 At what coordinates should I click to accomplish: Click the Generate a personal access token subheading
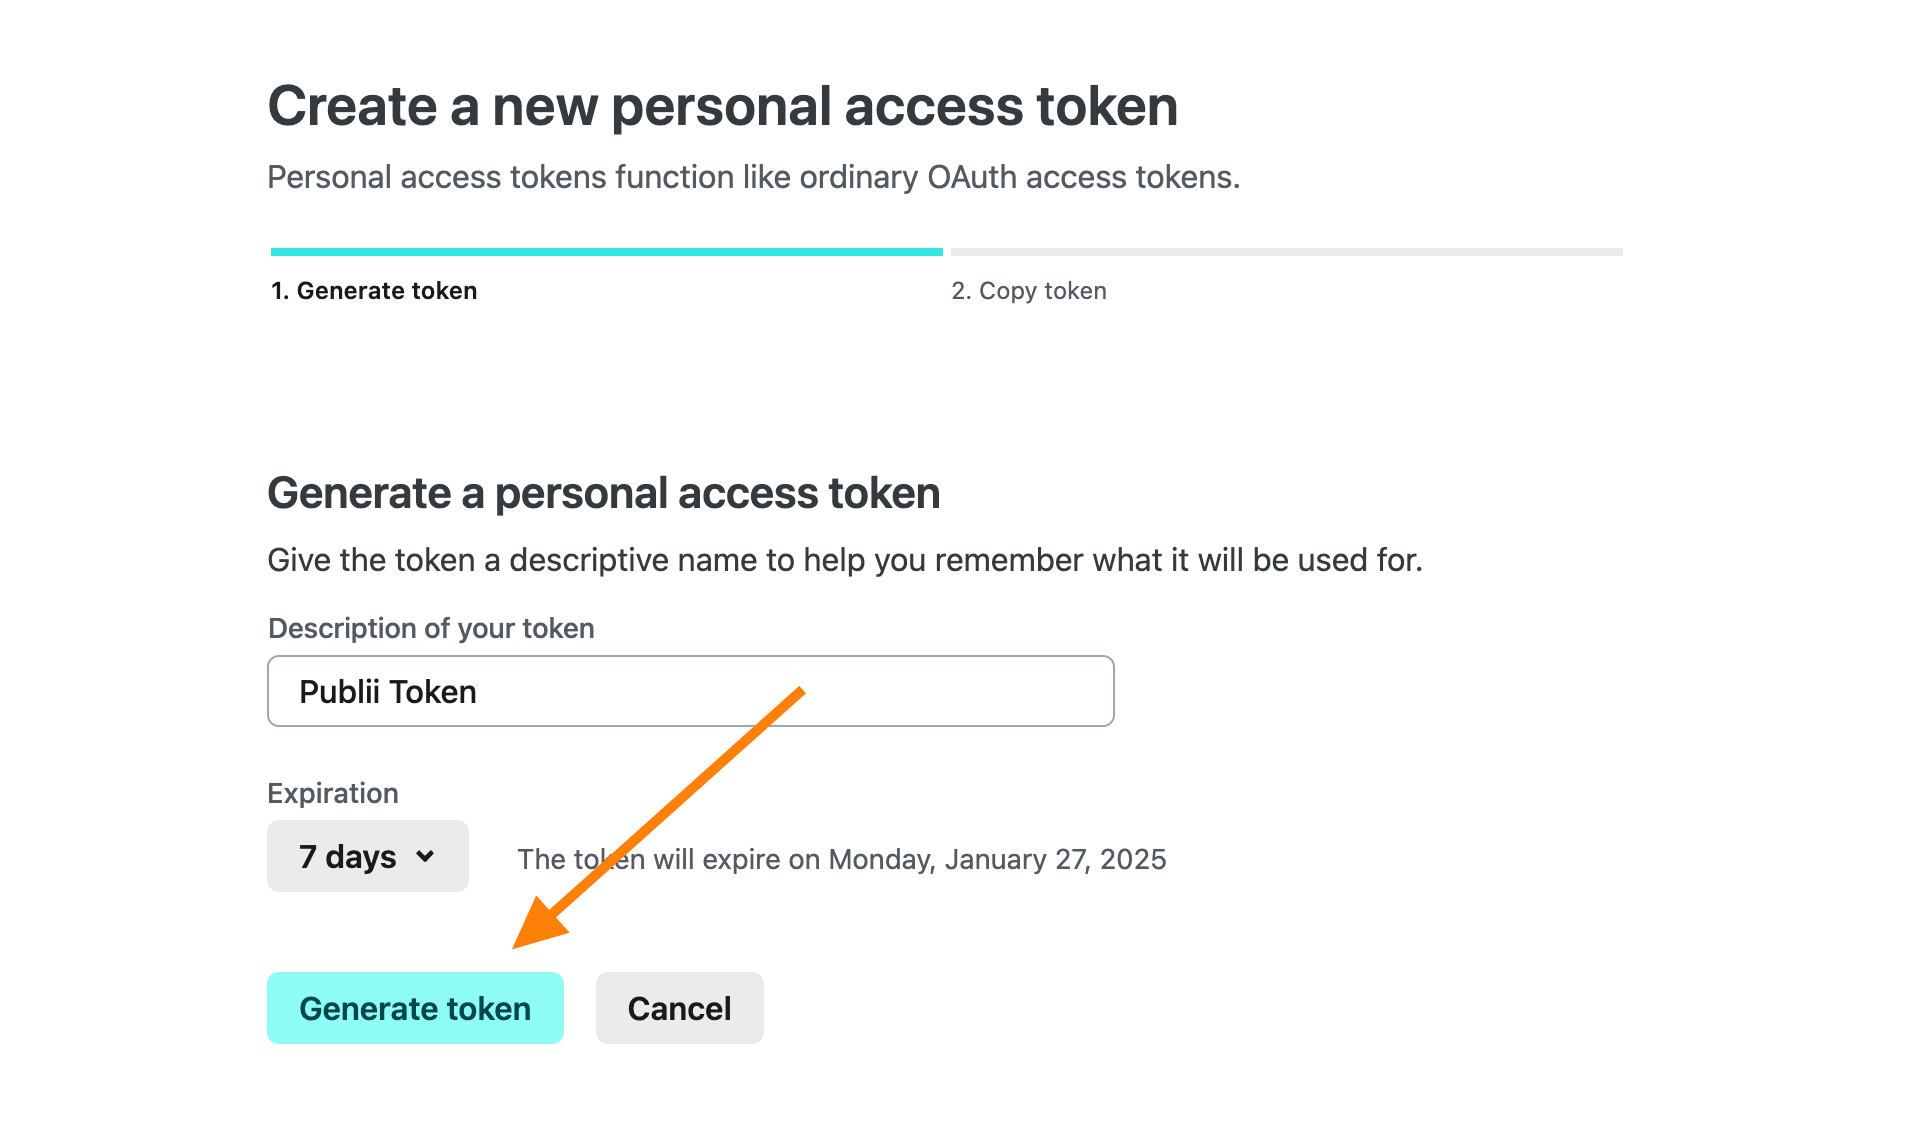point(603,492)
